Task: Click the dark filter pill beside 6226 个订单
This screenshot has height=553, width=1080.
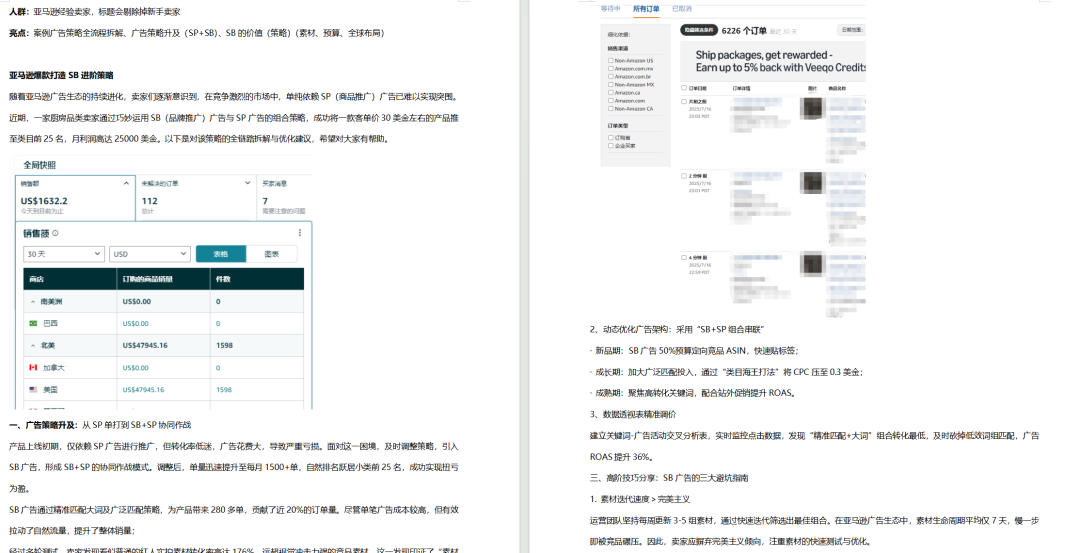Action: click(699, 30)
